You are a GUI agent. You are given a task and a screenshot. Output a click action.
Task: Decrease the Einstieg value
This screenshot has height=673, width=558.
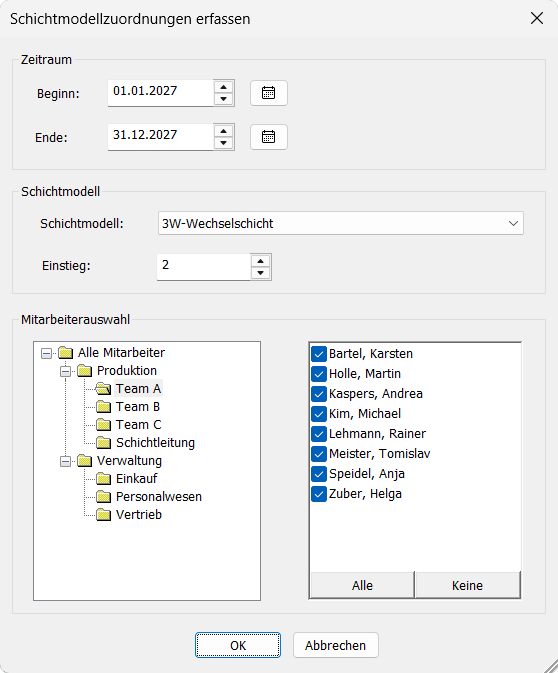coord(261,273)
